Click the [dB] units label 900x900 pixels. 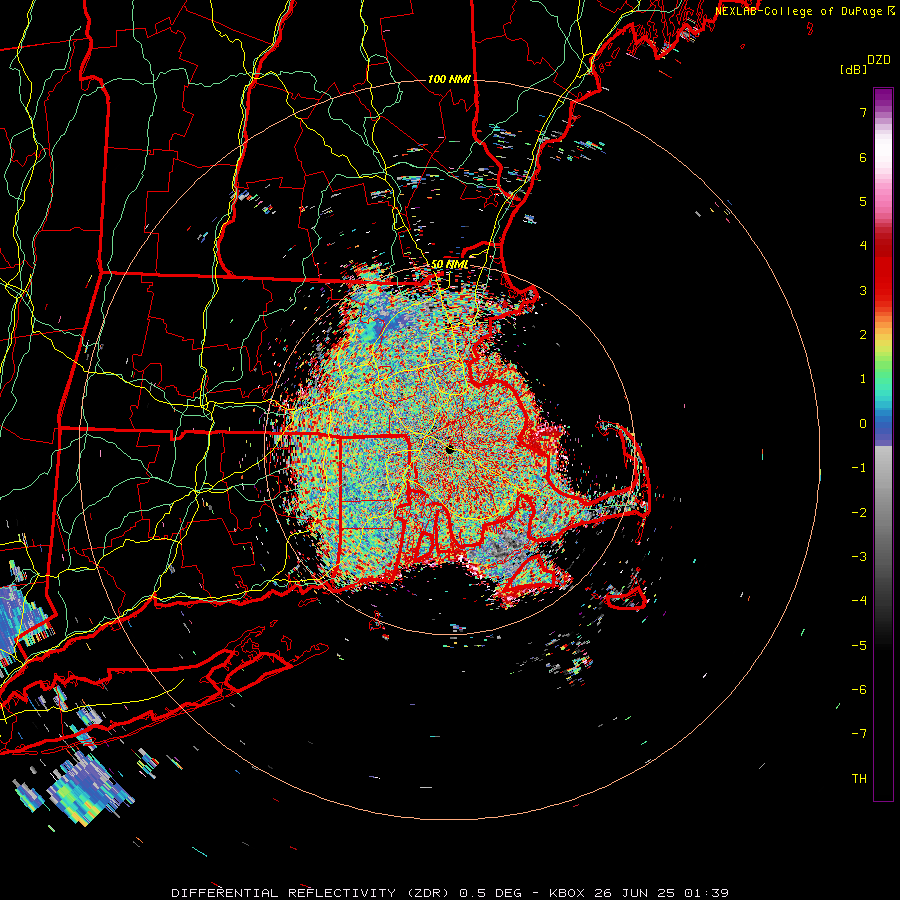(853, 69)
